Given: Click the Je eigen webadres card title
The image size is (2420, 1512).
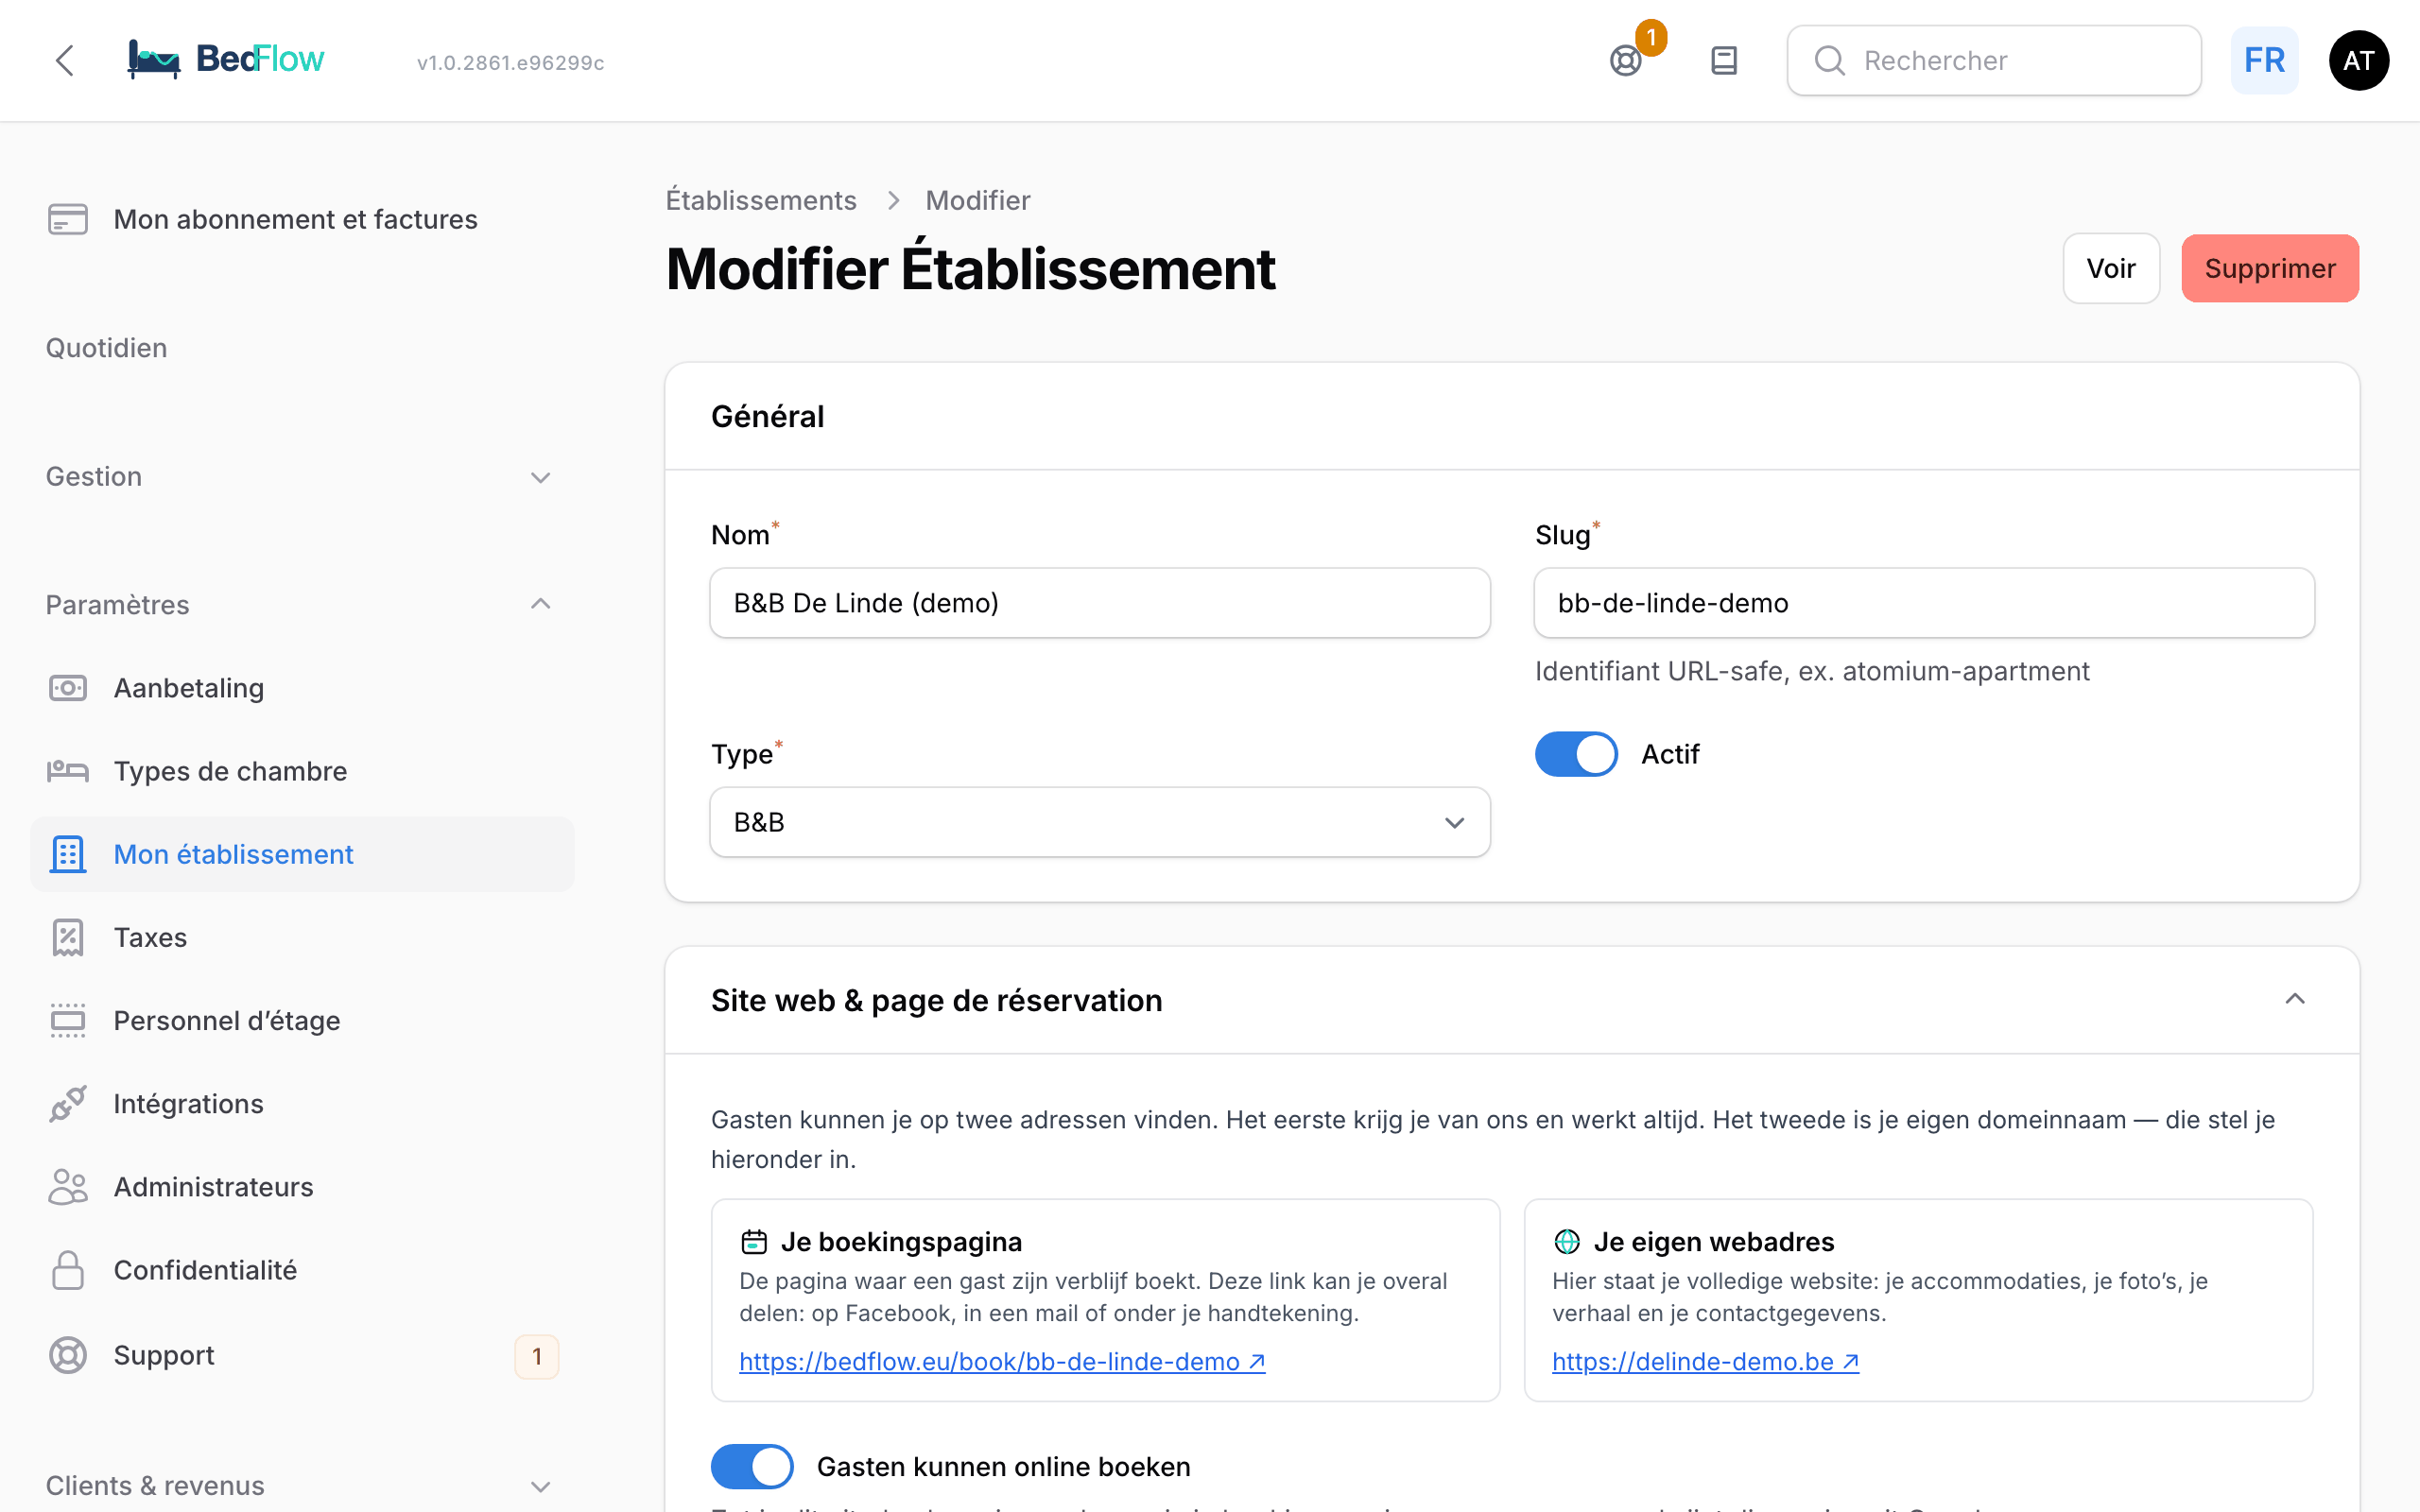Looking at the screenshot, I should [1714, 1242].
